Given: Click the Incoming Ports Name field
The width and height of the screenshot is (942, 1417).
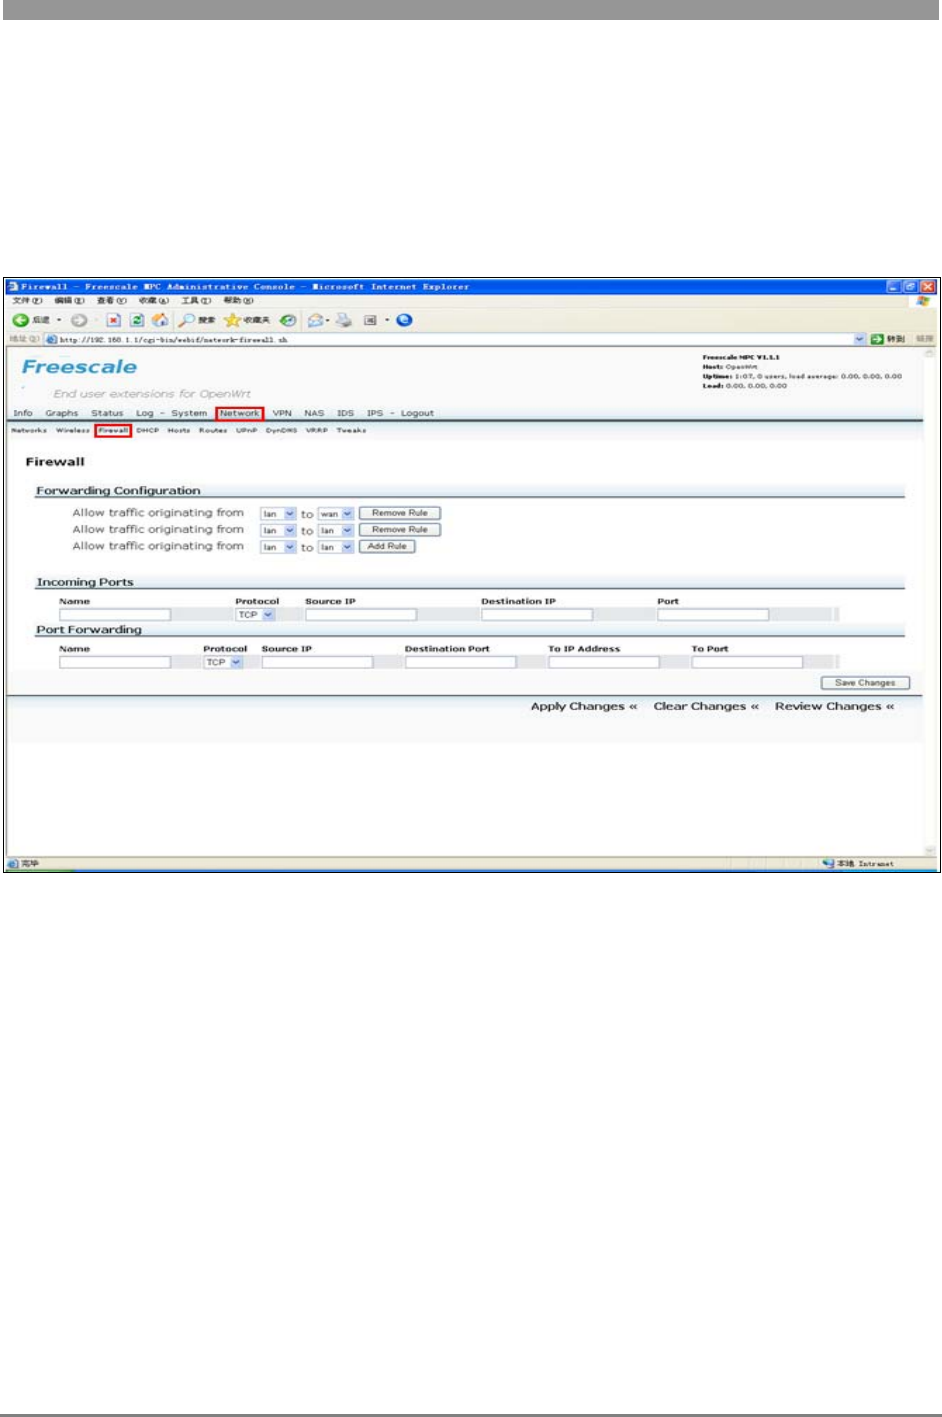Looking at the screenshot, I should [115, 615].
